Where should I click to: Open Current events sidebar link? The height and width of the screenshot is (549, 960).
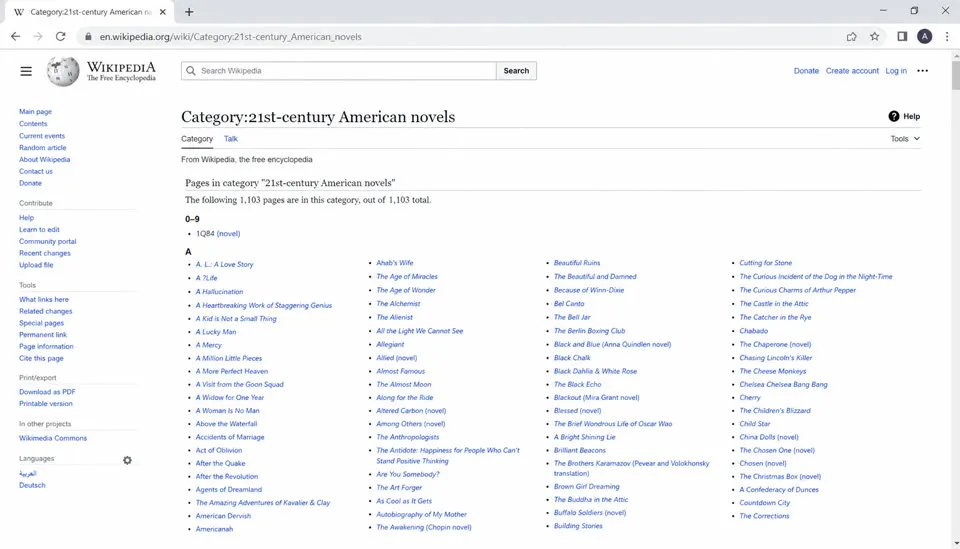(x=42, y=136)
